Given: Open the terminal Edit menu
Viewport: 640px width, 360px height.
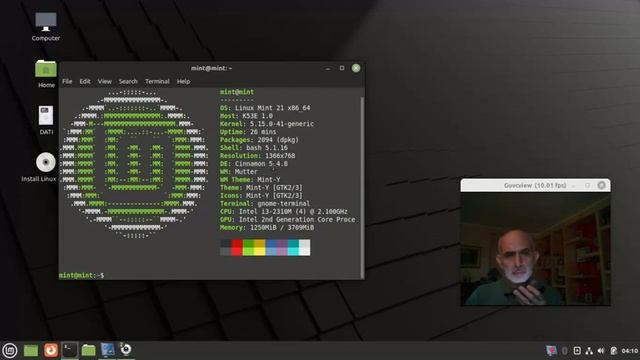Looking at the screenshot, I should pos(85,81).
